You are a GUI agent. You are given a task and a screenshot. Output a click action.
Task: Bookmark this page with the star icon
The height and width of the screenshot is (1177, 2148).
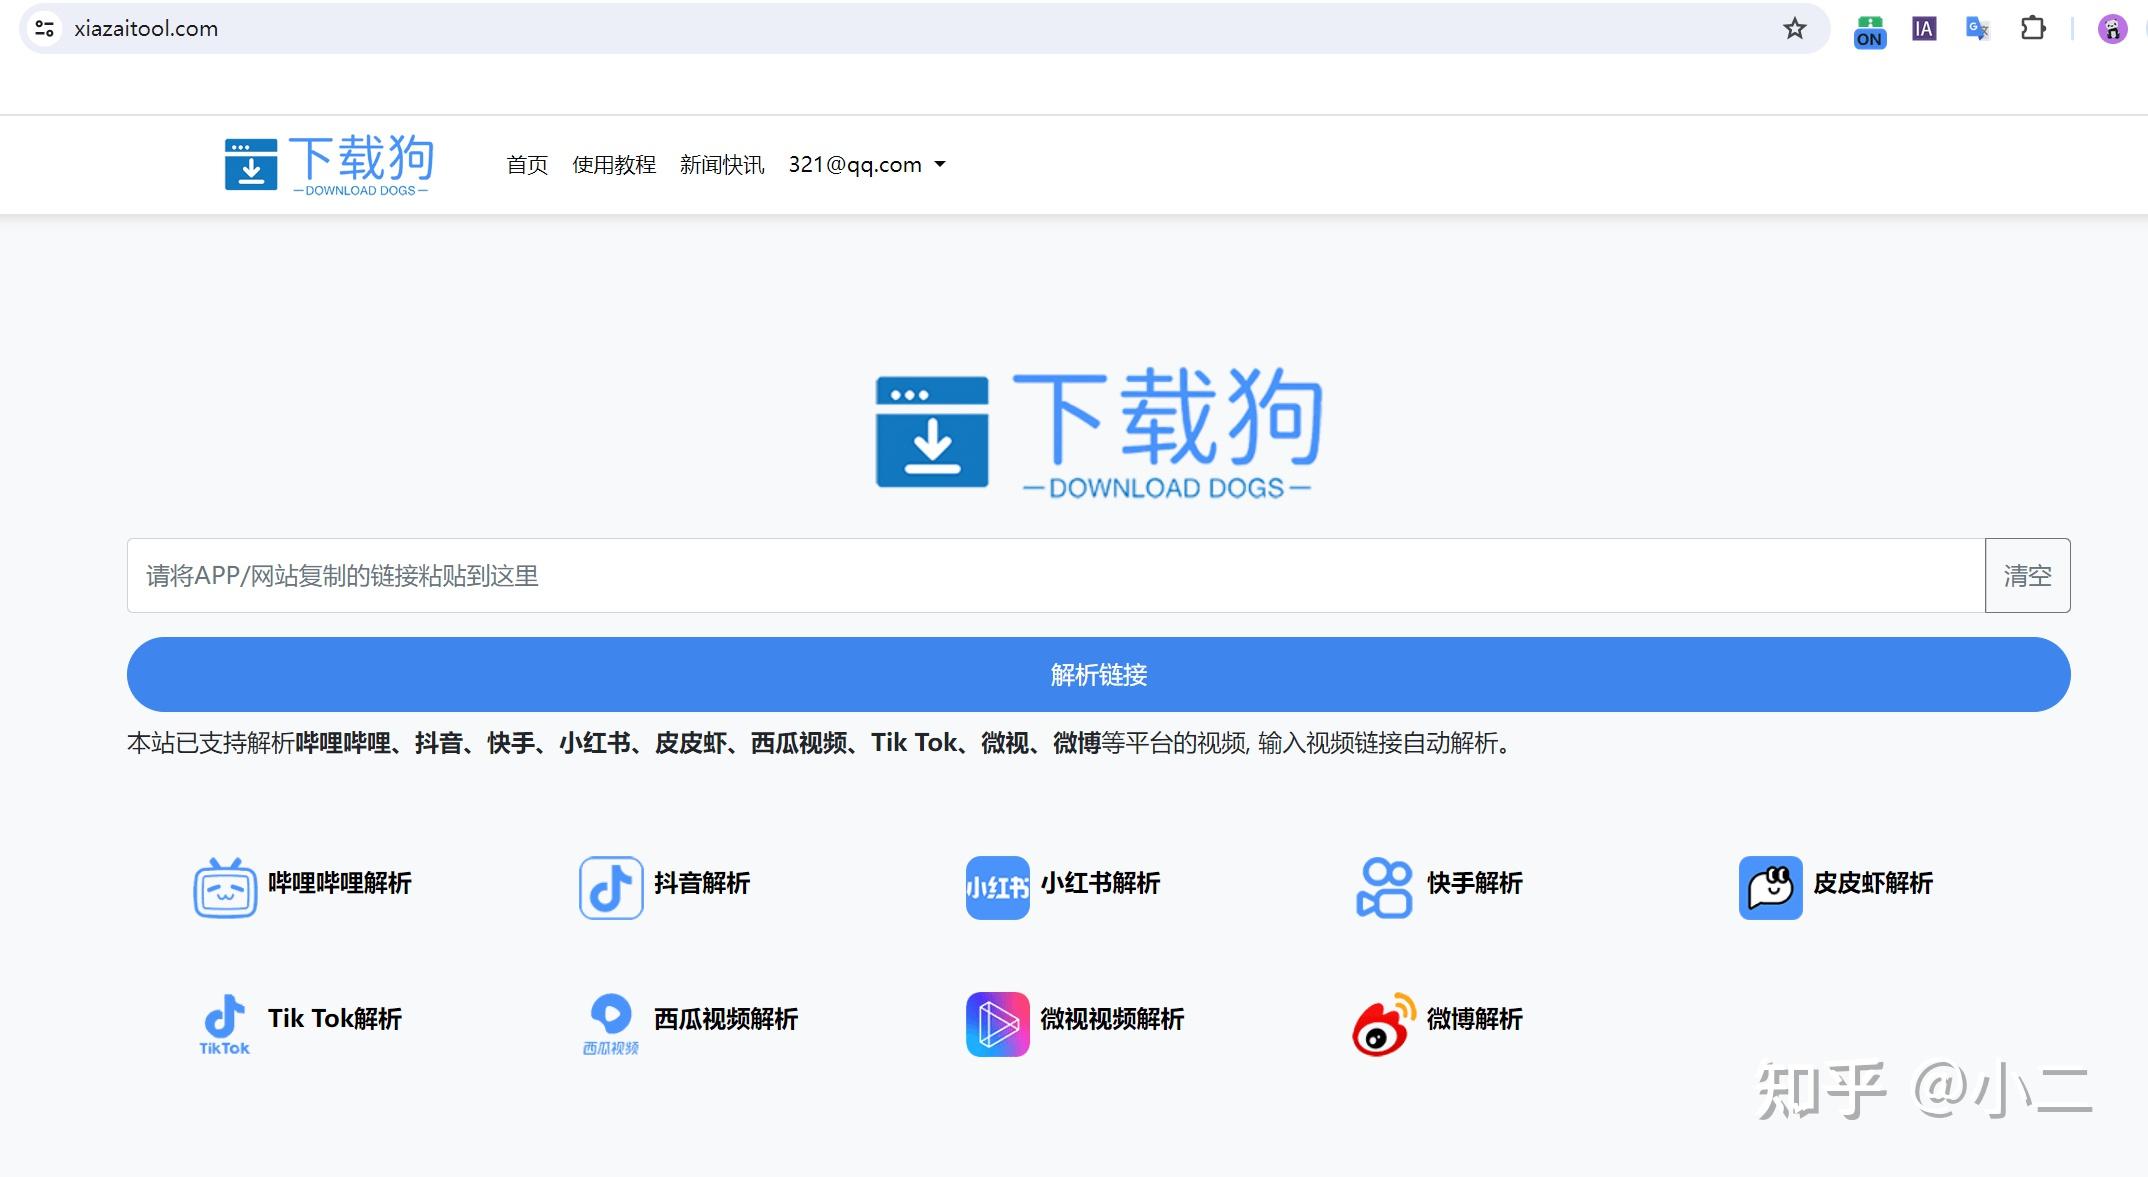(1795, 29)
